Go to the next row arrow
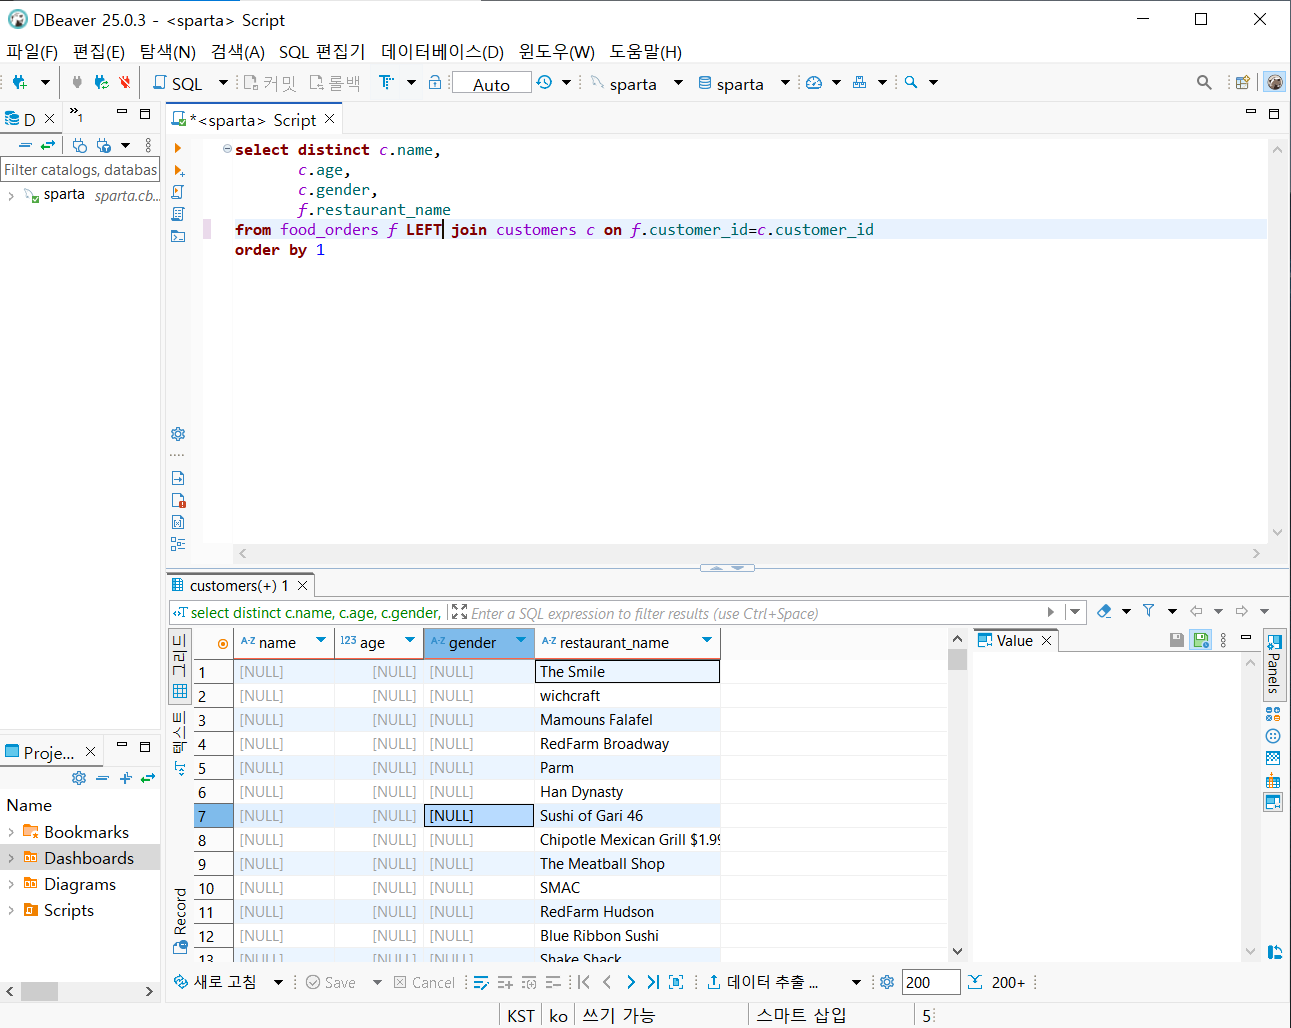Image resolution: width=1291 pixels, height=1028 pixels. (x=630, y=983)
